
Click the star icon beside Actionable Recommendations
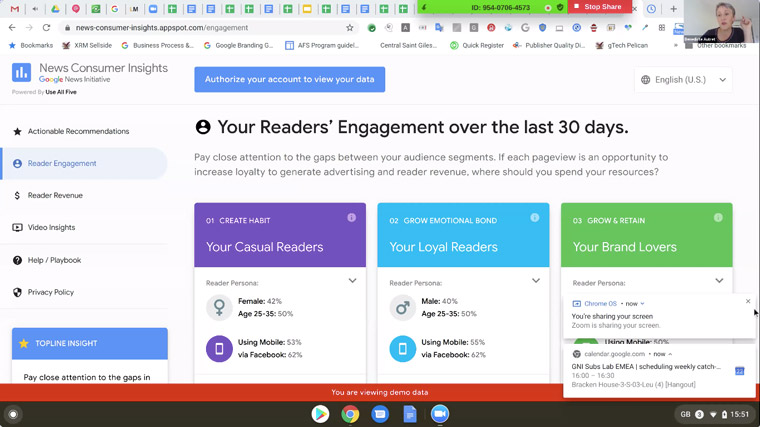click(x=17, y=131)
